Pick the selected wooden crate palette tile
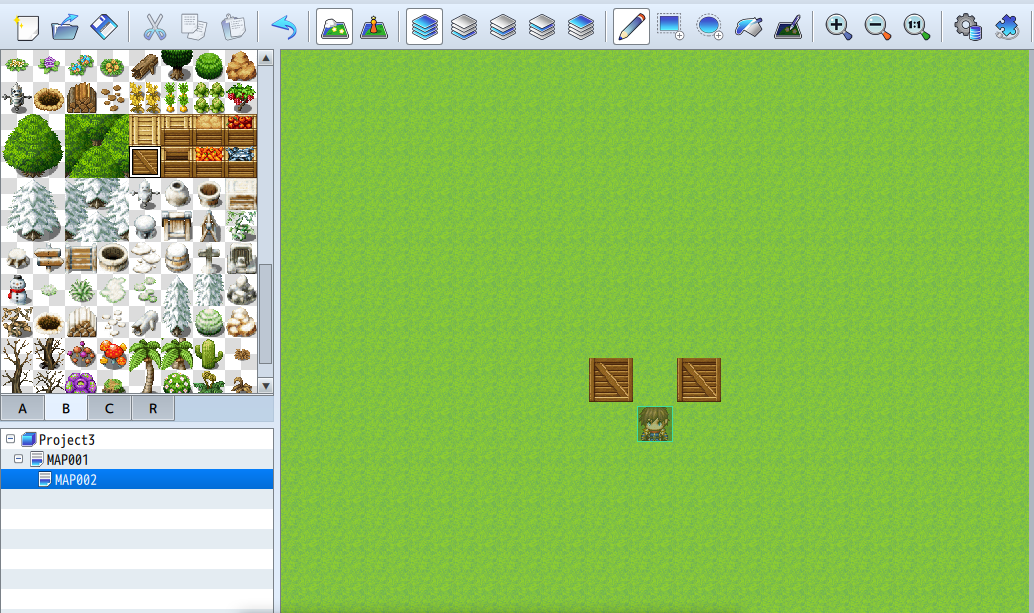This screenshot has width=1034, height=613. tap(145, 162)
